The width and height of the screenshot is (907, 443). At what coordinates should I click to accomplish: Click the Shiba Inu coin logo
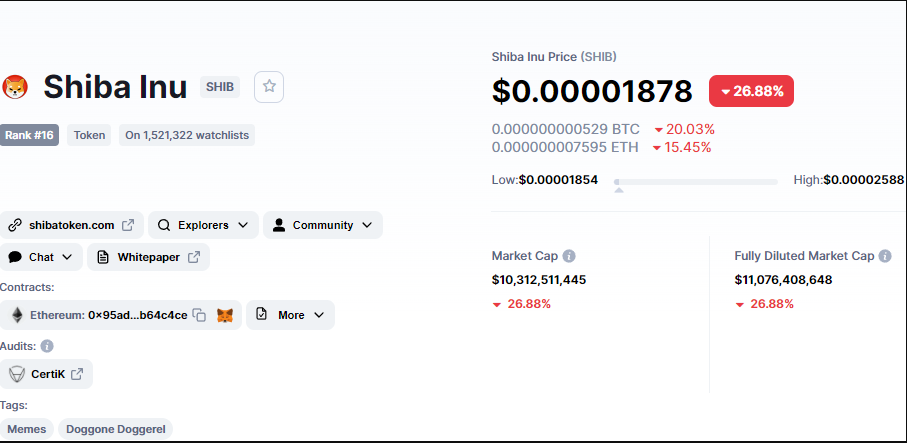15,87
